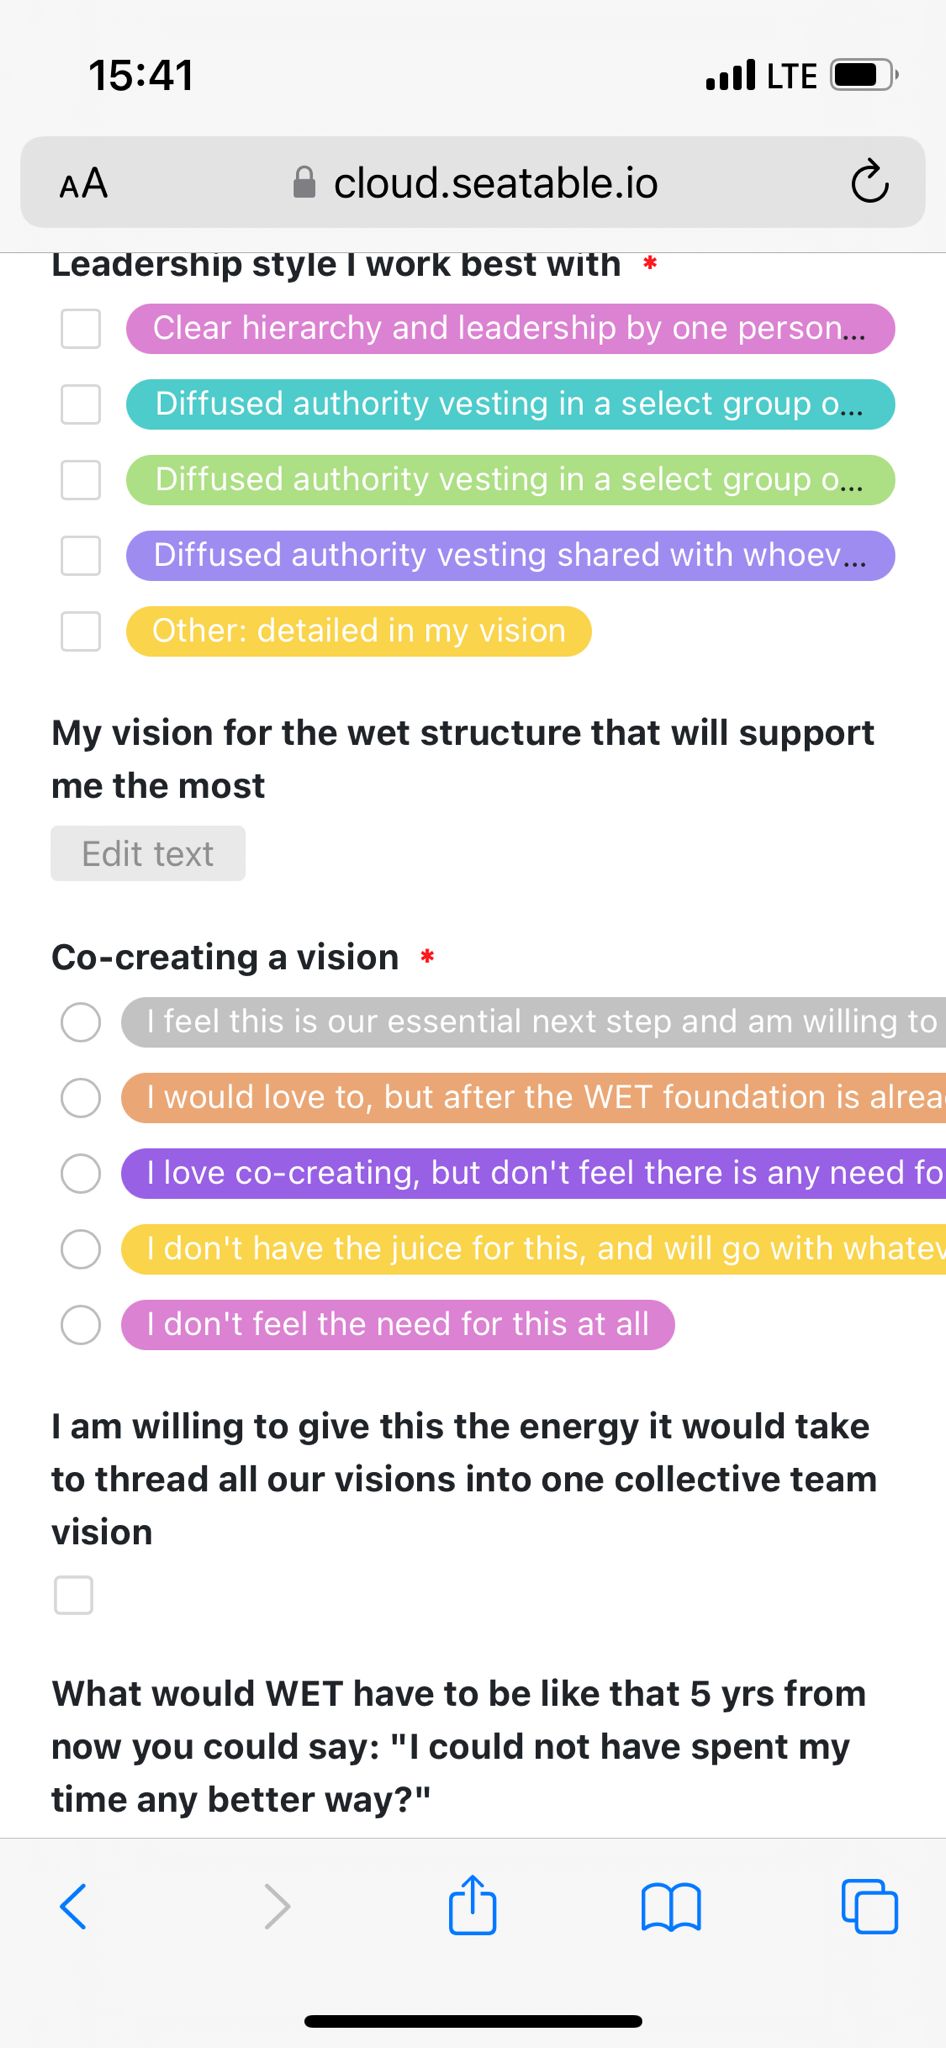The height and width of the screenshot is (2048, 946).
Task: Open the Safari share sheet icon
Action: coord(472,1905)
